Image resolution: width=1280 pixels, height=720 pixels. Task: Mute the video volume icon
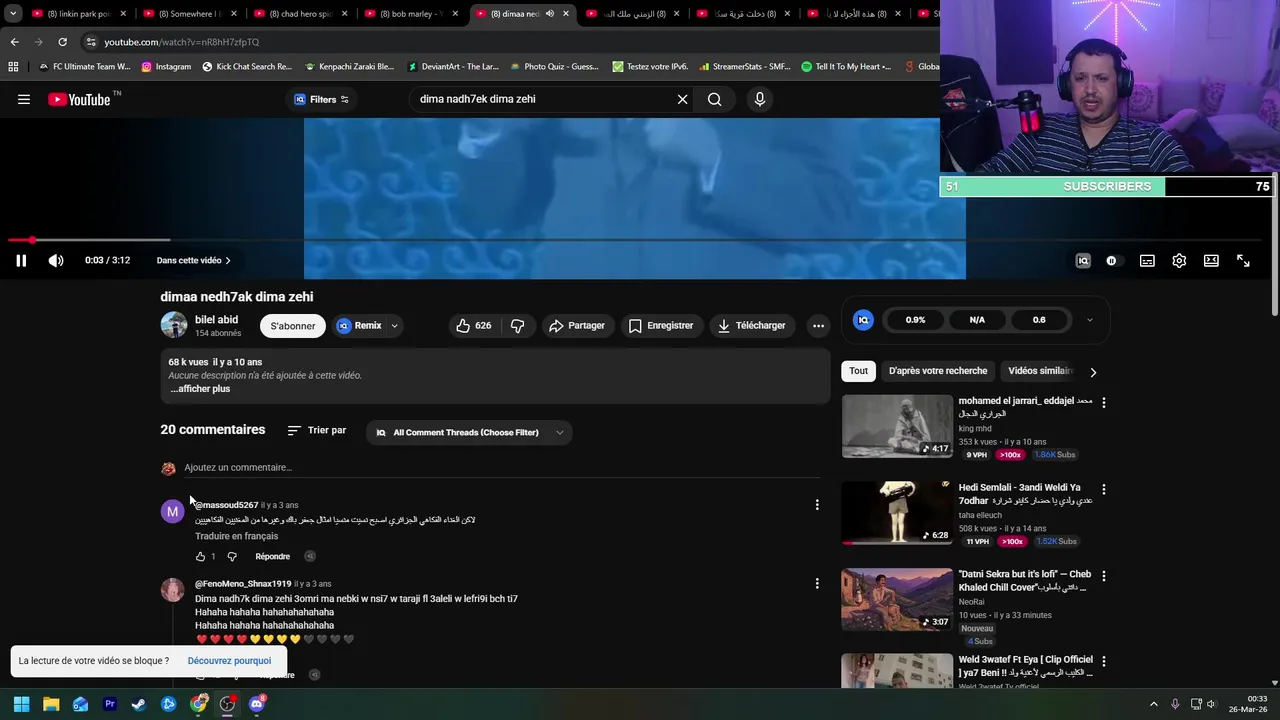click(x=56, y=261)
